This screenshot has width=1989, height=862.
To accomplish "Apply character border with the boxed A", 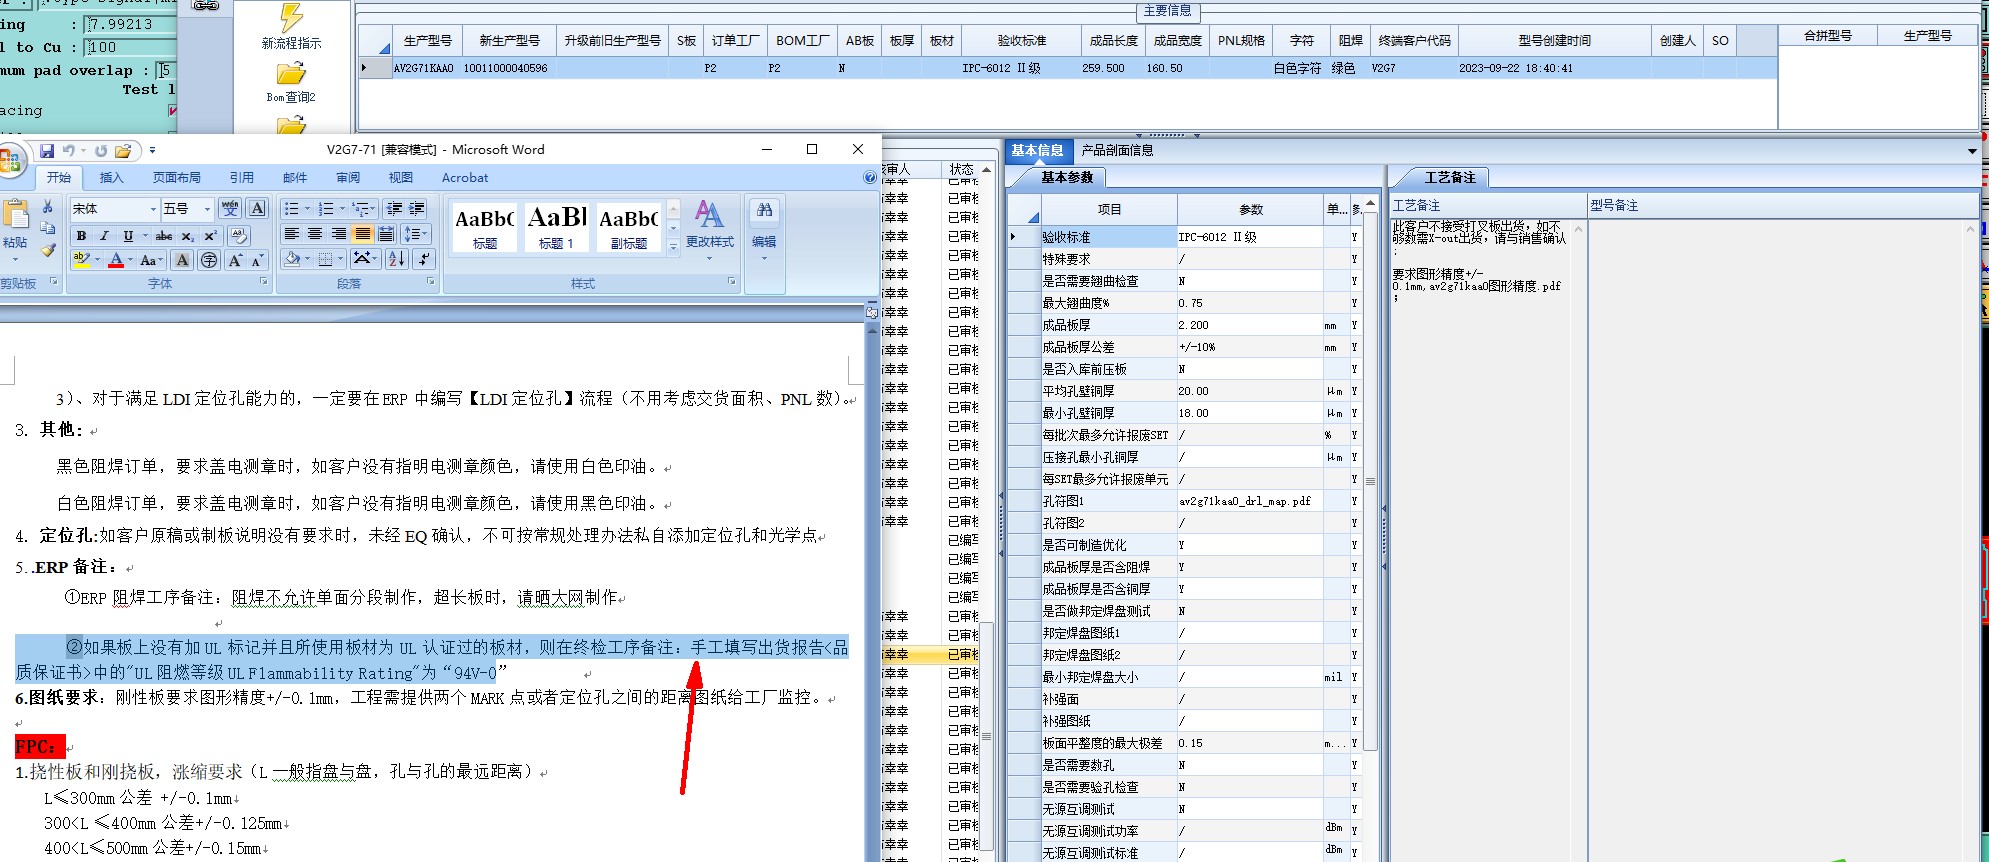I will pyautogui.click(x=258, y=208).
